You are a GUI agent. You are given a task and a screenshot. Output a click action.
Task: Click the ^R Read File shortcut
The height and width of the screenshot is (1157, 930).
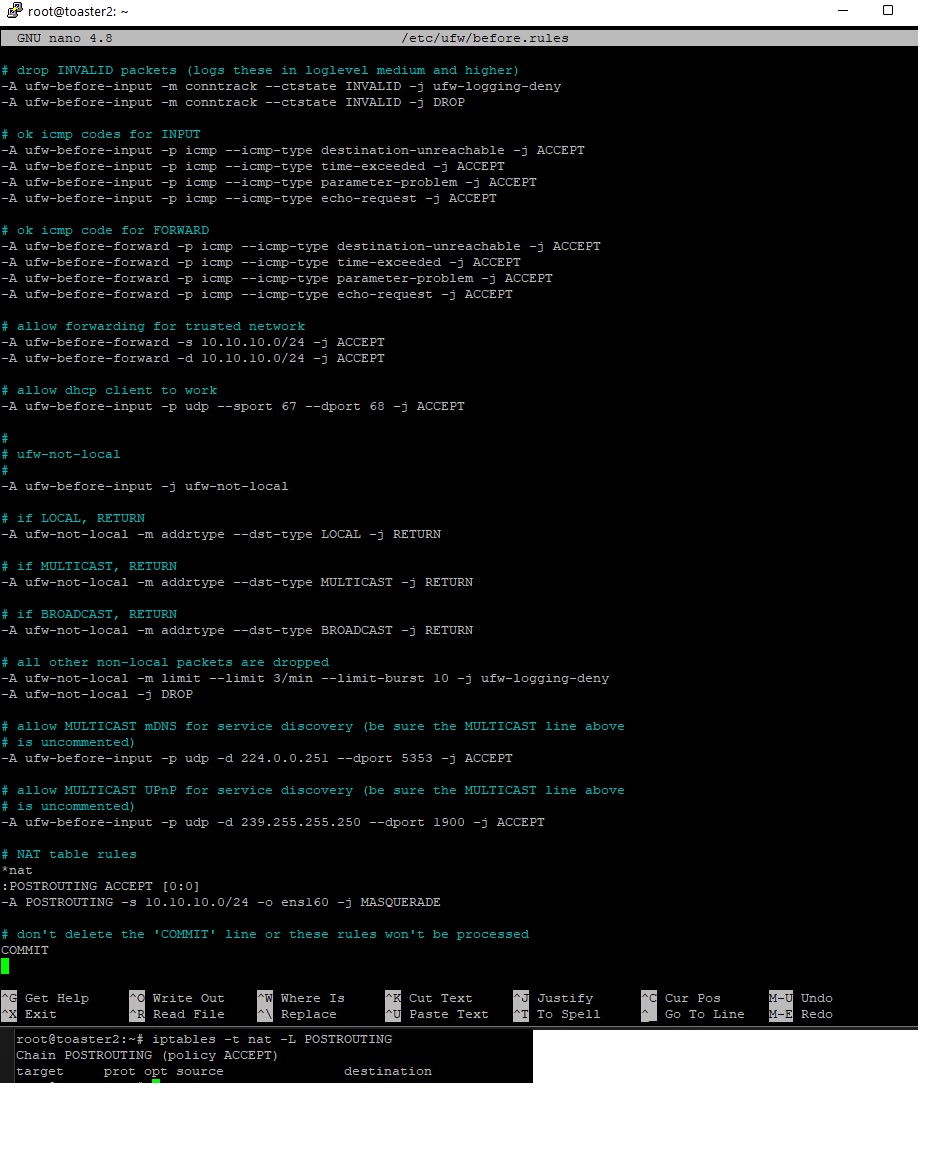177,1014
